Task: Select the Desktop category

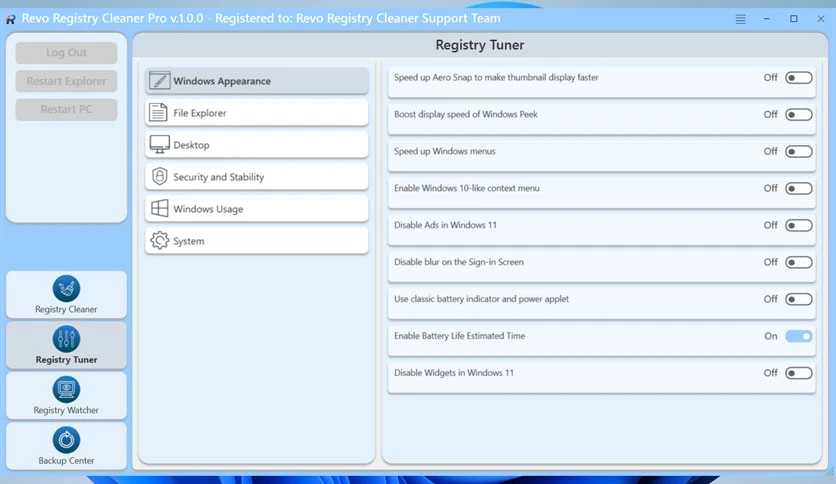Action: point(256,144)
